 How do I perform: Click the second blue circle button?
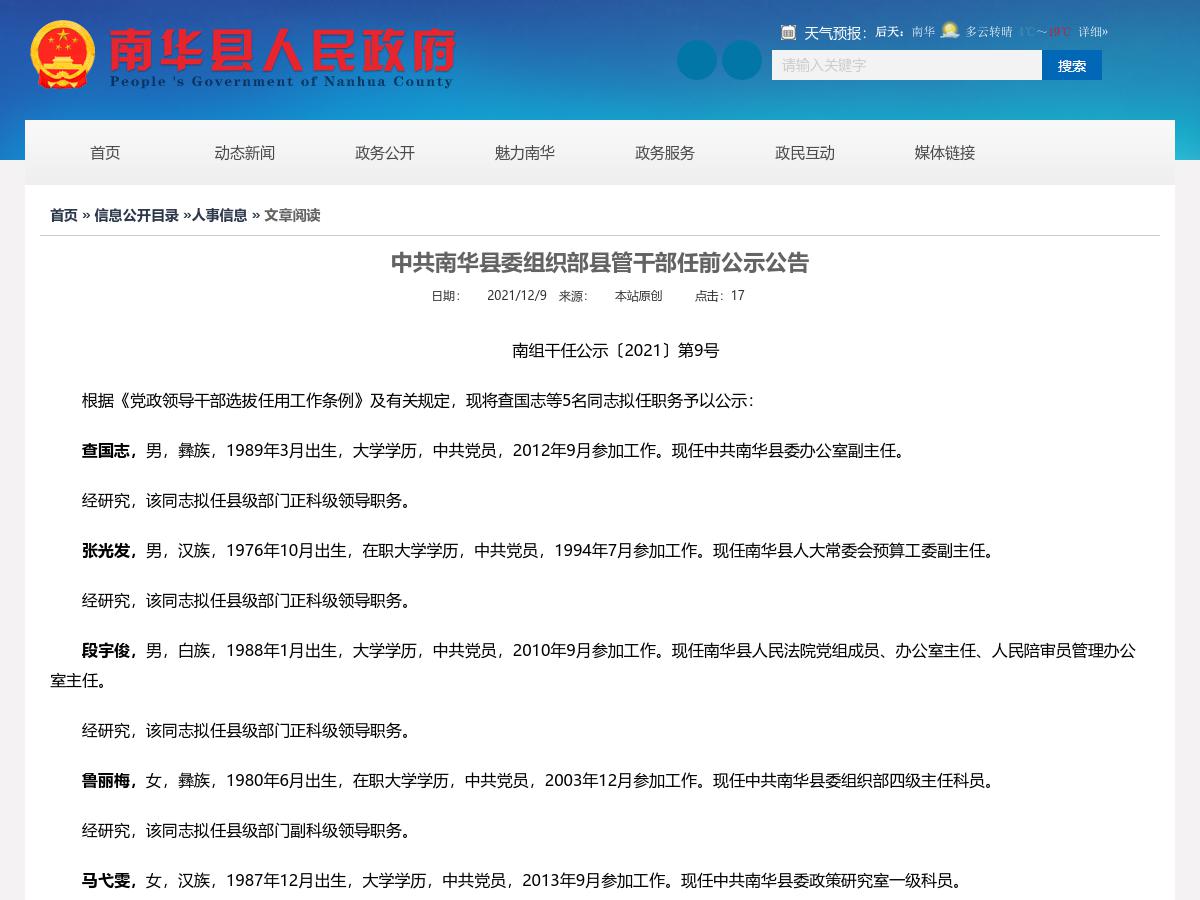coord(742,60)
